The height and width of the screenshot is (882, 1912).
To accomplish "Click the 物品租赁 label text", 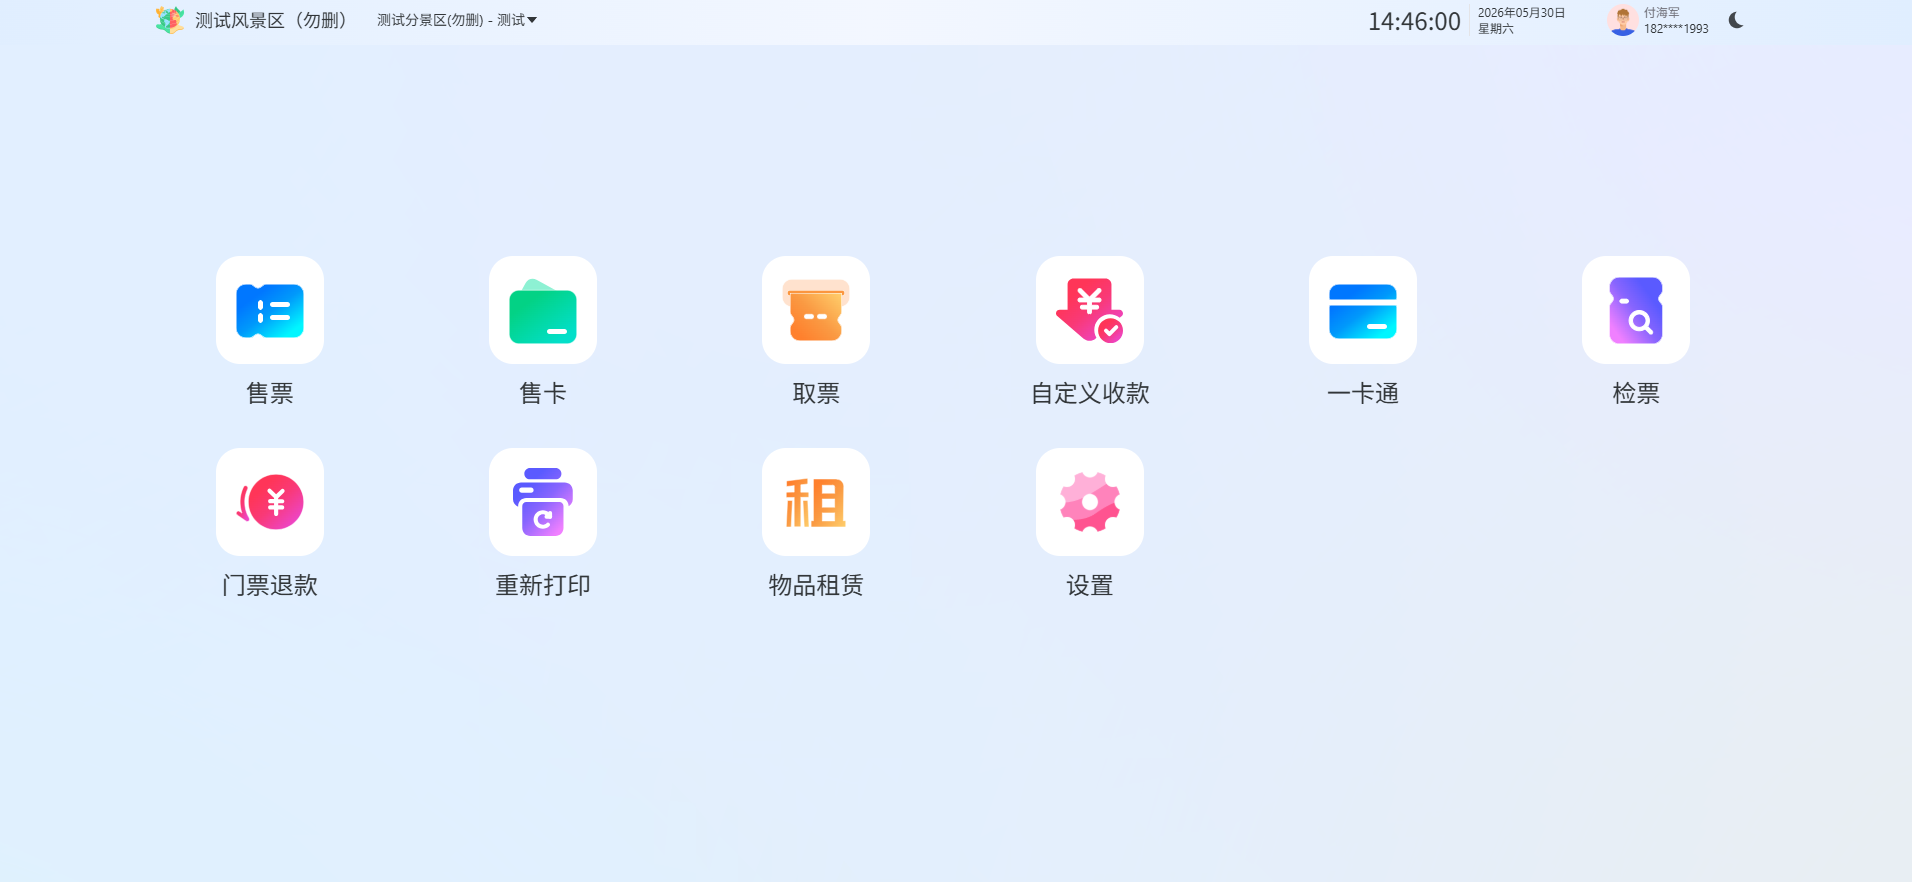I will (x=816, y=585).
